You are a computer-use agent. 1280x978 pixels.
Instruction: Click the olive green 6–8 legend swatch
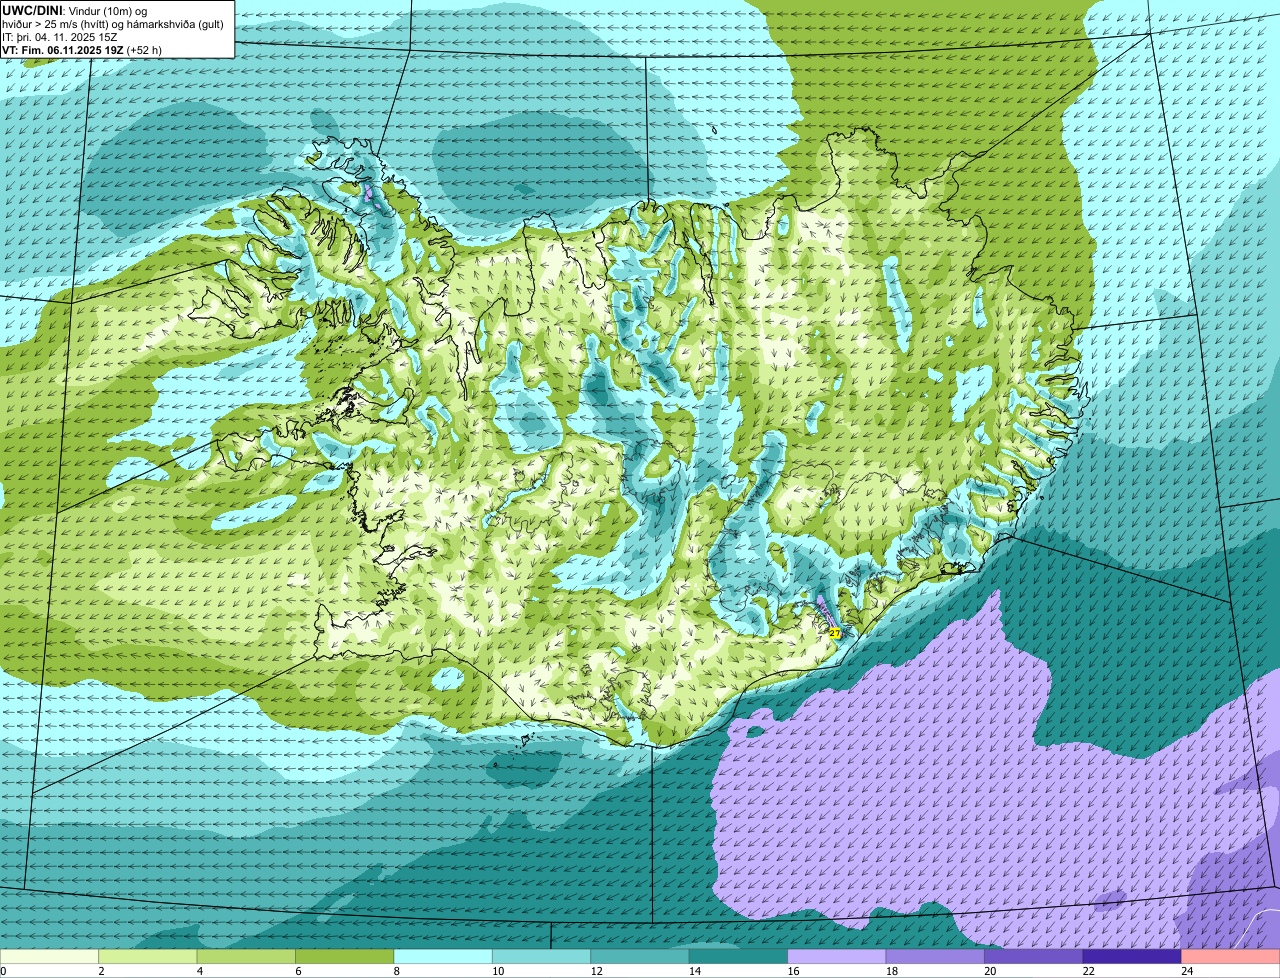pos(345,957)
